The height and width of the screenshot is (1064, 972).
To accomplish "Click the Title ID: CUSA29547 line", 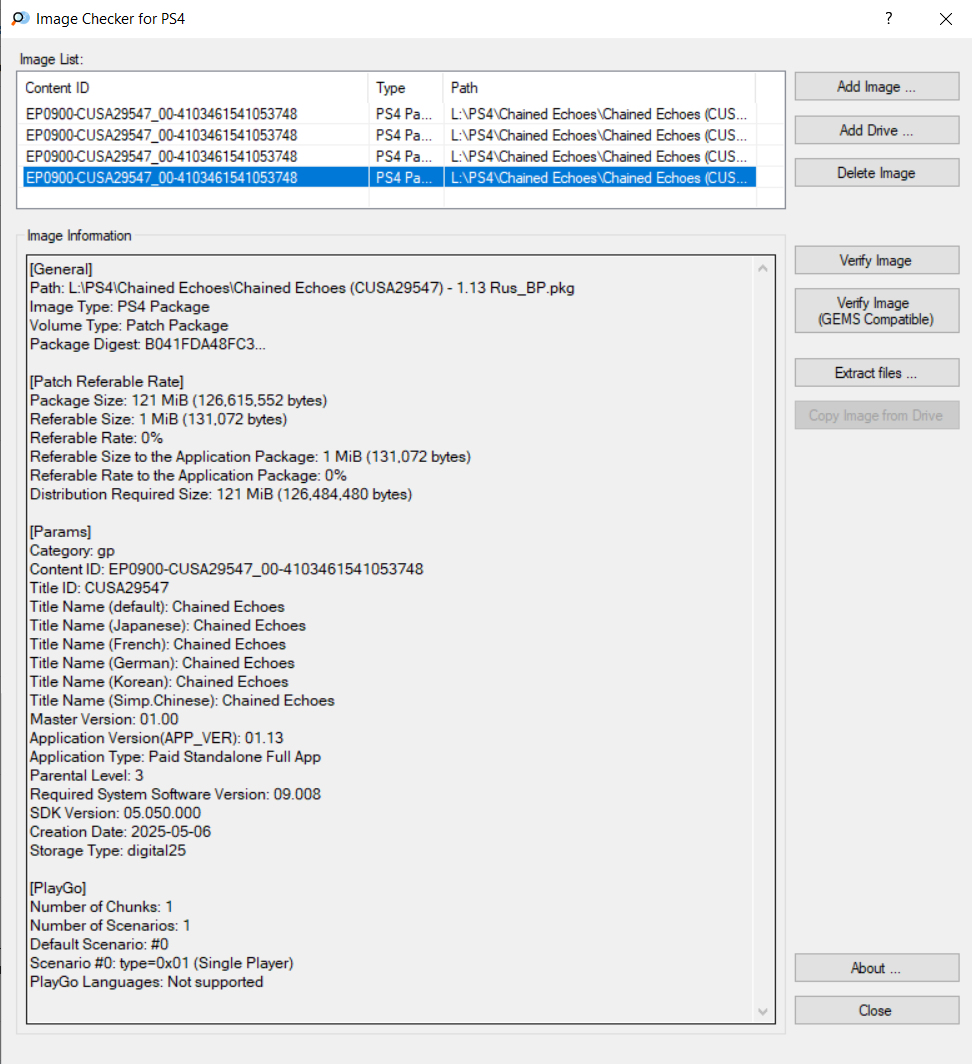I will (x=99, y=588).
